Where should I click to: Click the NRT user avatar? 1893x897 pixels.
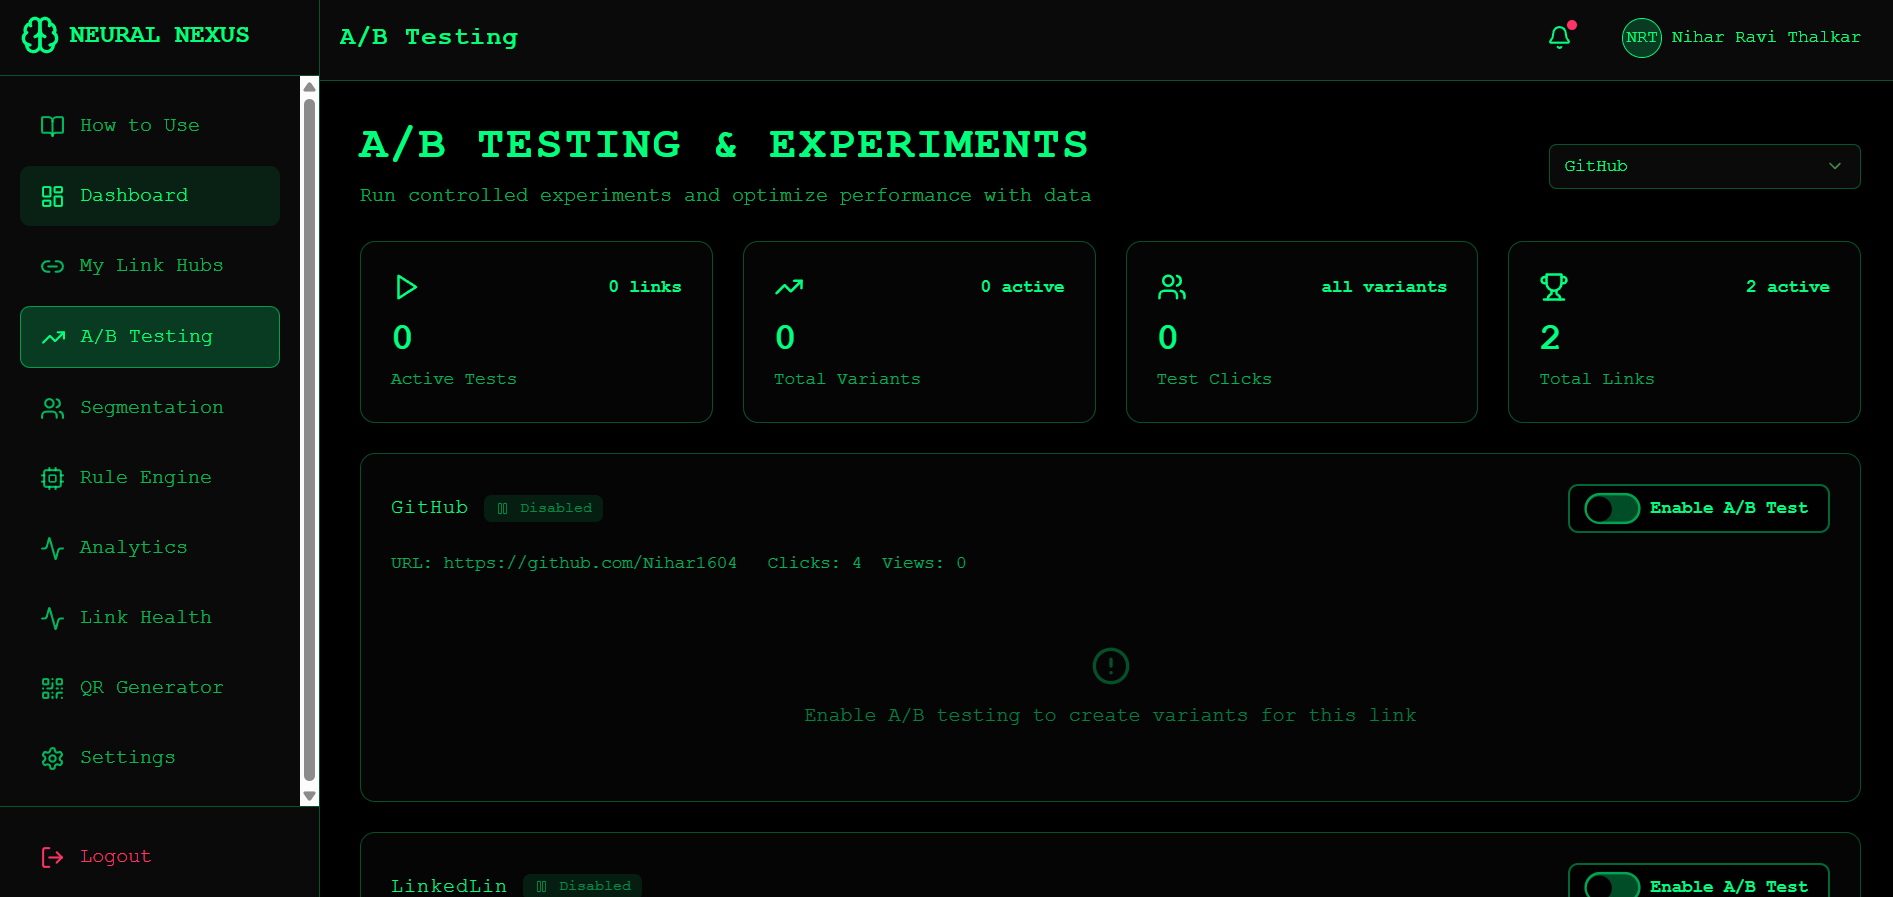click(1641, 38)
